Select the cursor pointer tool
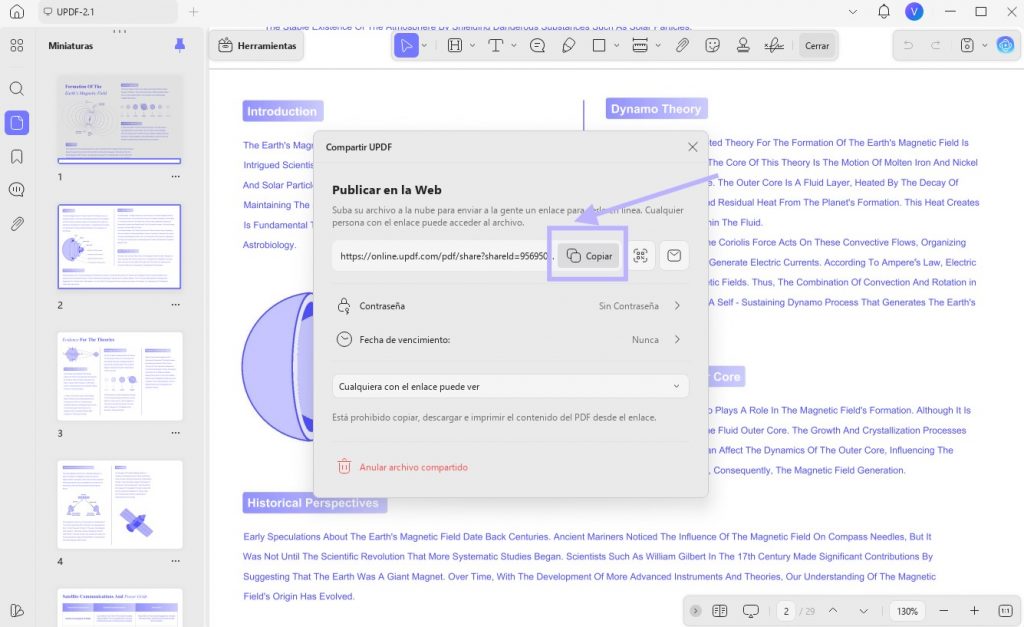 [406, 45]
